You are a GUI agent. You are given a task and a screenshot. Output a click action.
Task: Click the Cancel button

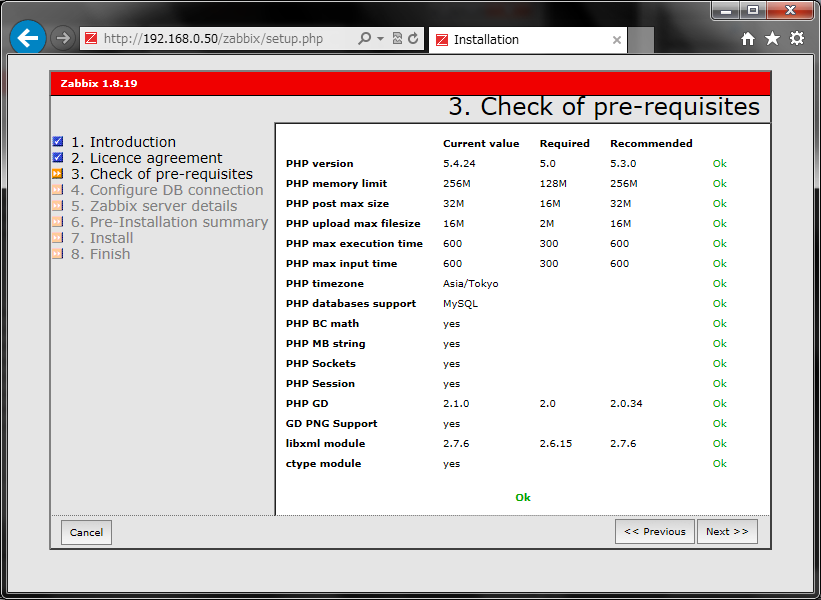tap(86, 532)
